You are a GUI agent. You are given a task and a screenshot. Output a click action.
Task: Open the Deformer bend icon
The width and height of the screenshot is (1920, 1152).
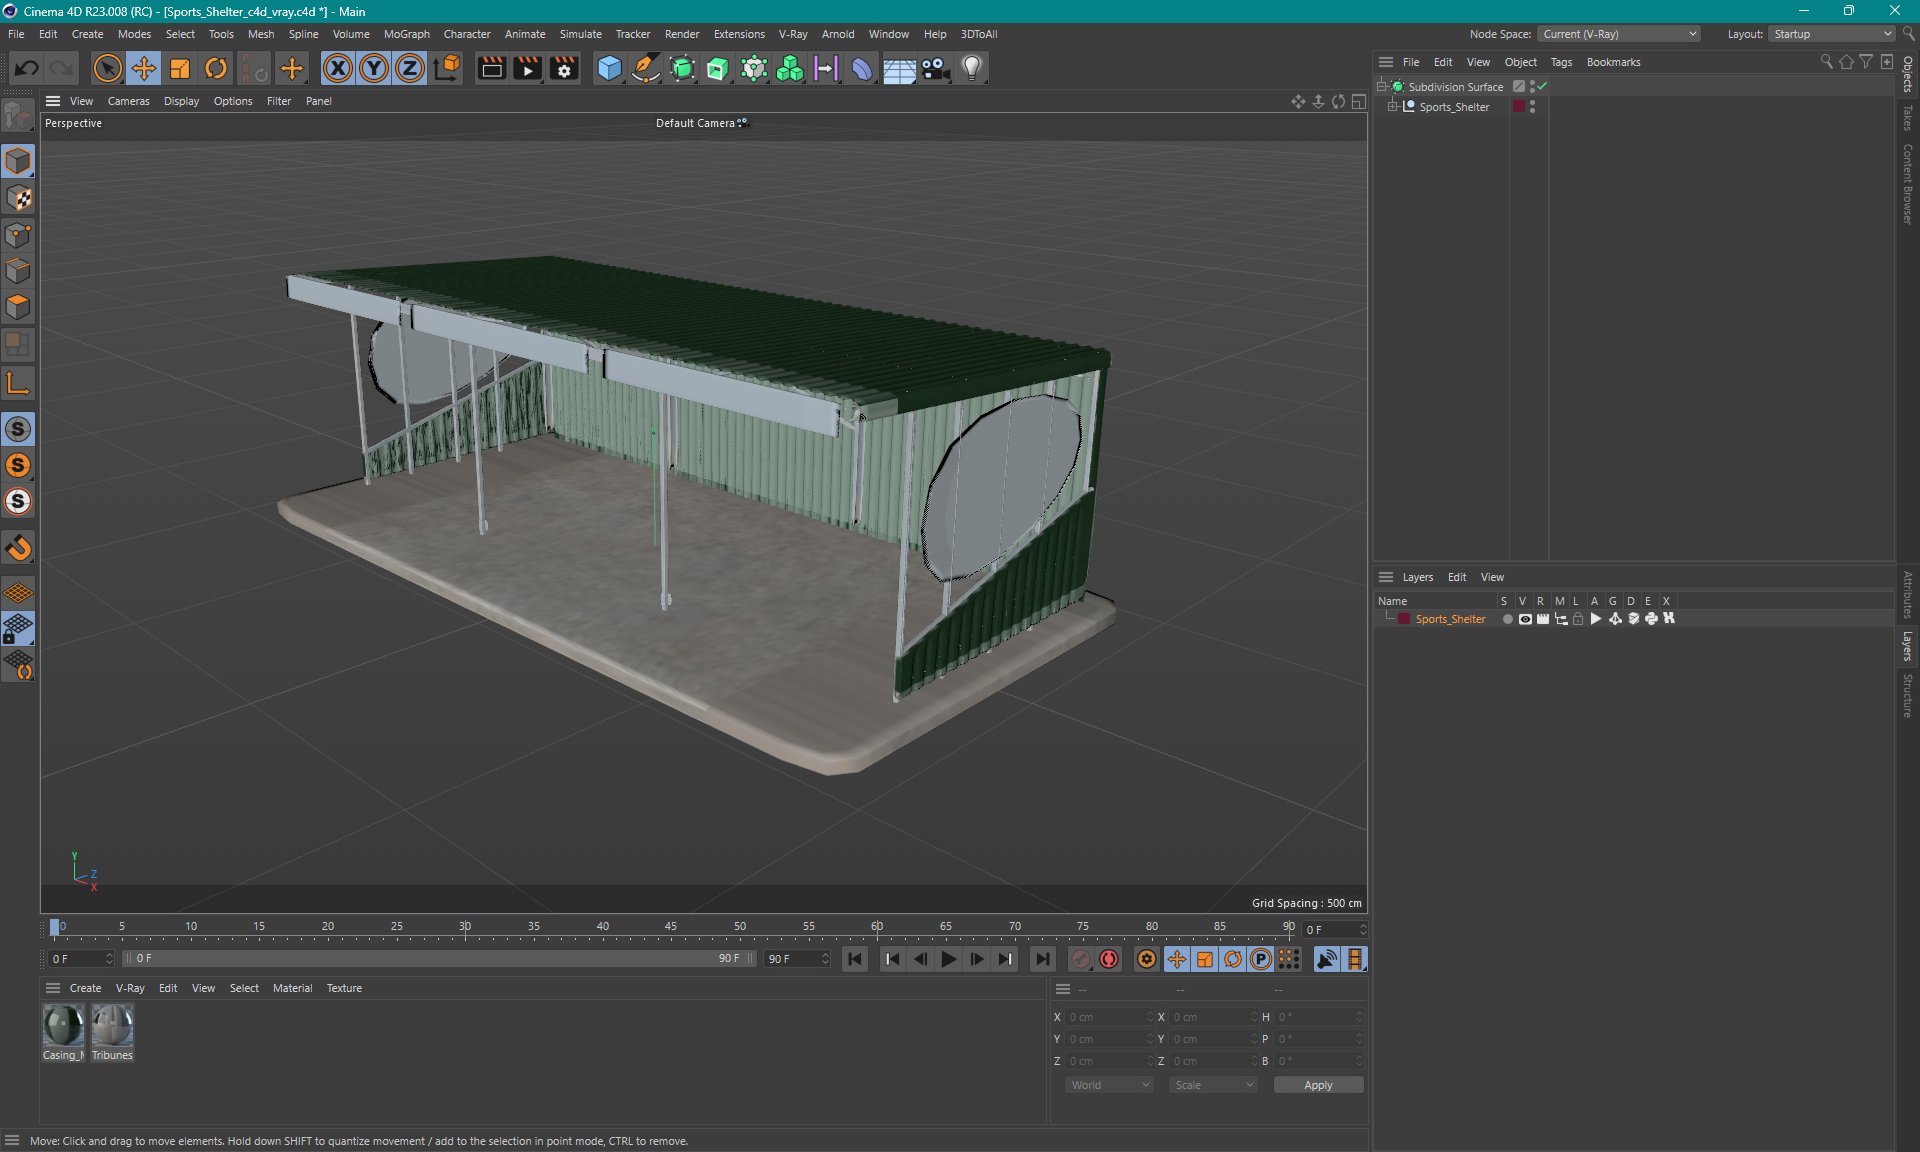pos(862,68)
